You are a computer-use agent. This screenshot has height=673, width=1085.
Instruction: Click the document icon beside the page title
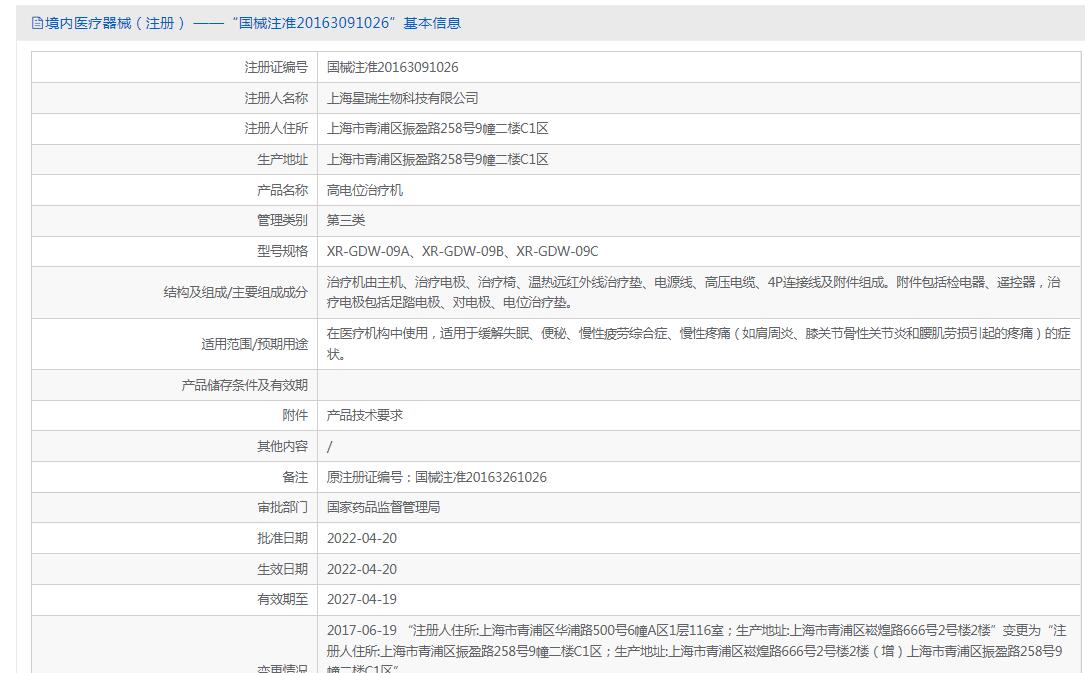pos(37,23)
